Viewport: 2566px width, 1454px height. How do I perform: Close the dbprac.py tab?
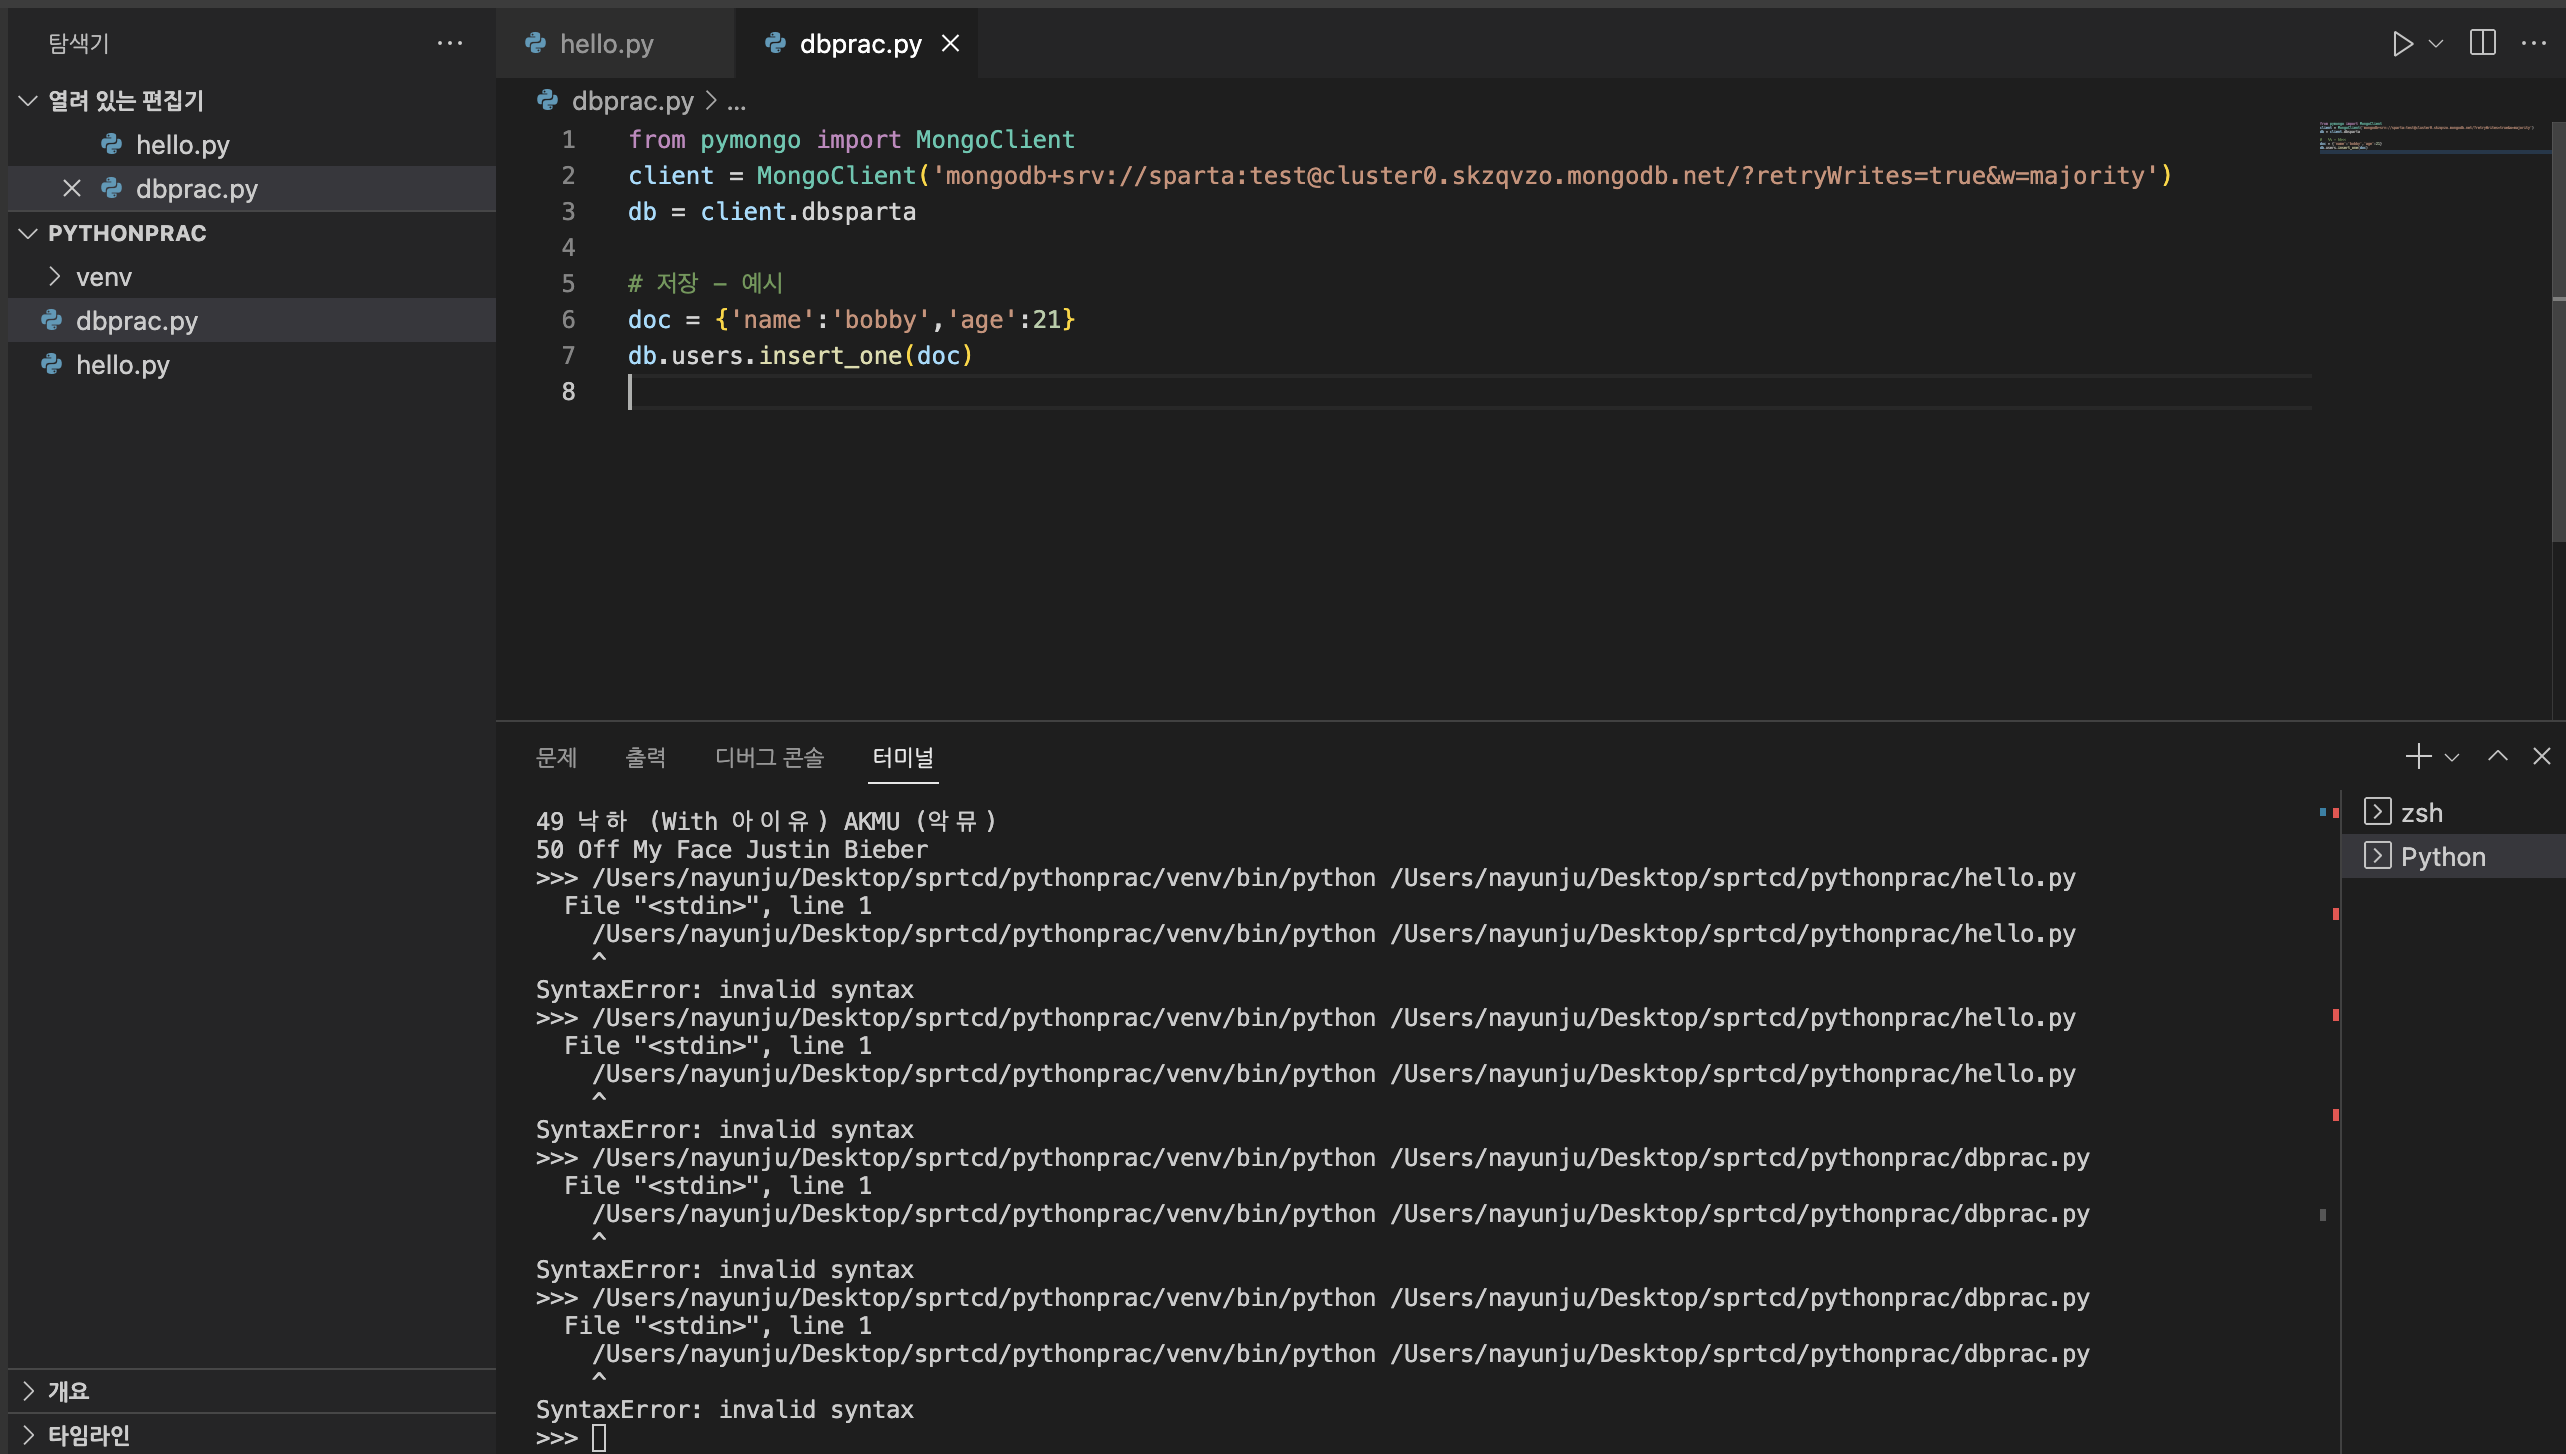click(950, 43)
